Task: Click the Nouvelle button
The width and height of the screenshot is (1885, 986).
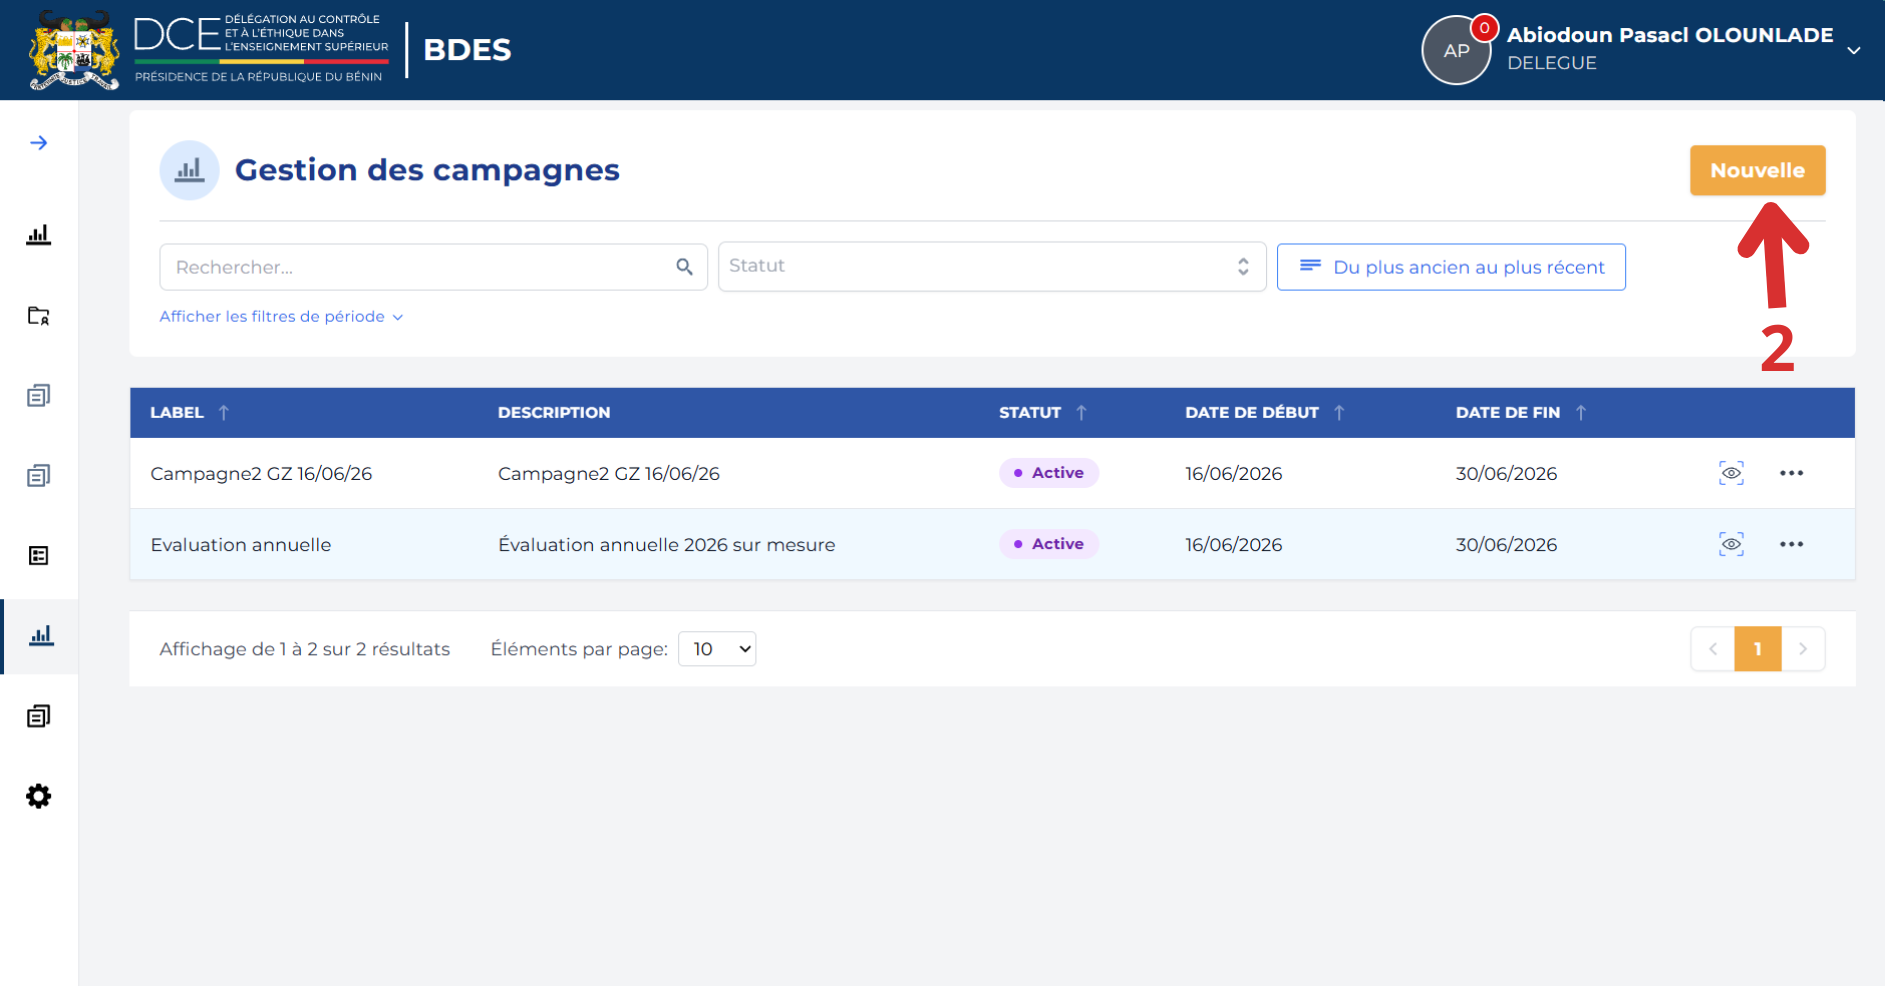Action: coord(1757,170)
